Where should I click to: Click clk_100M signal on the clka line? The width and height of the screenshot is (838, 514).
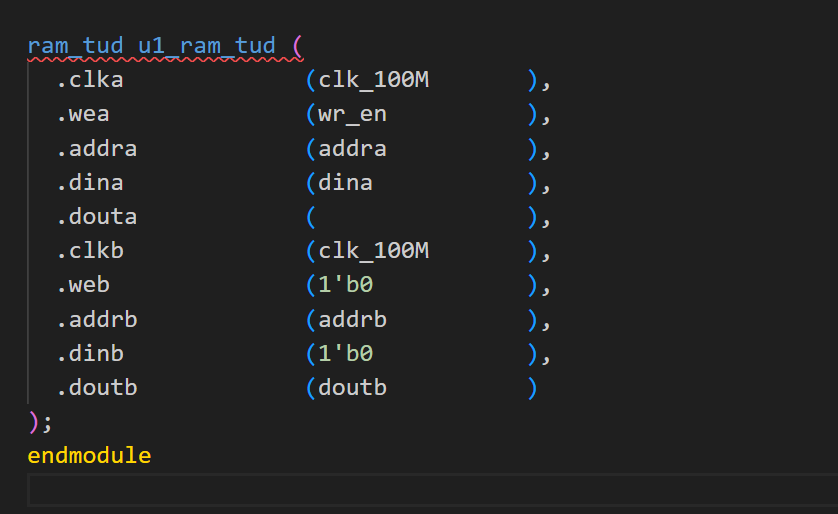pyautogui.click(x=374, y=80)
